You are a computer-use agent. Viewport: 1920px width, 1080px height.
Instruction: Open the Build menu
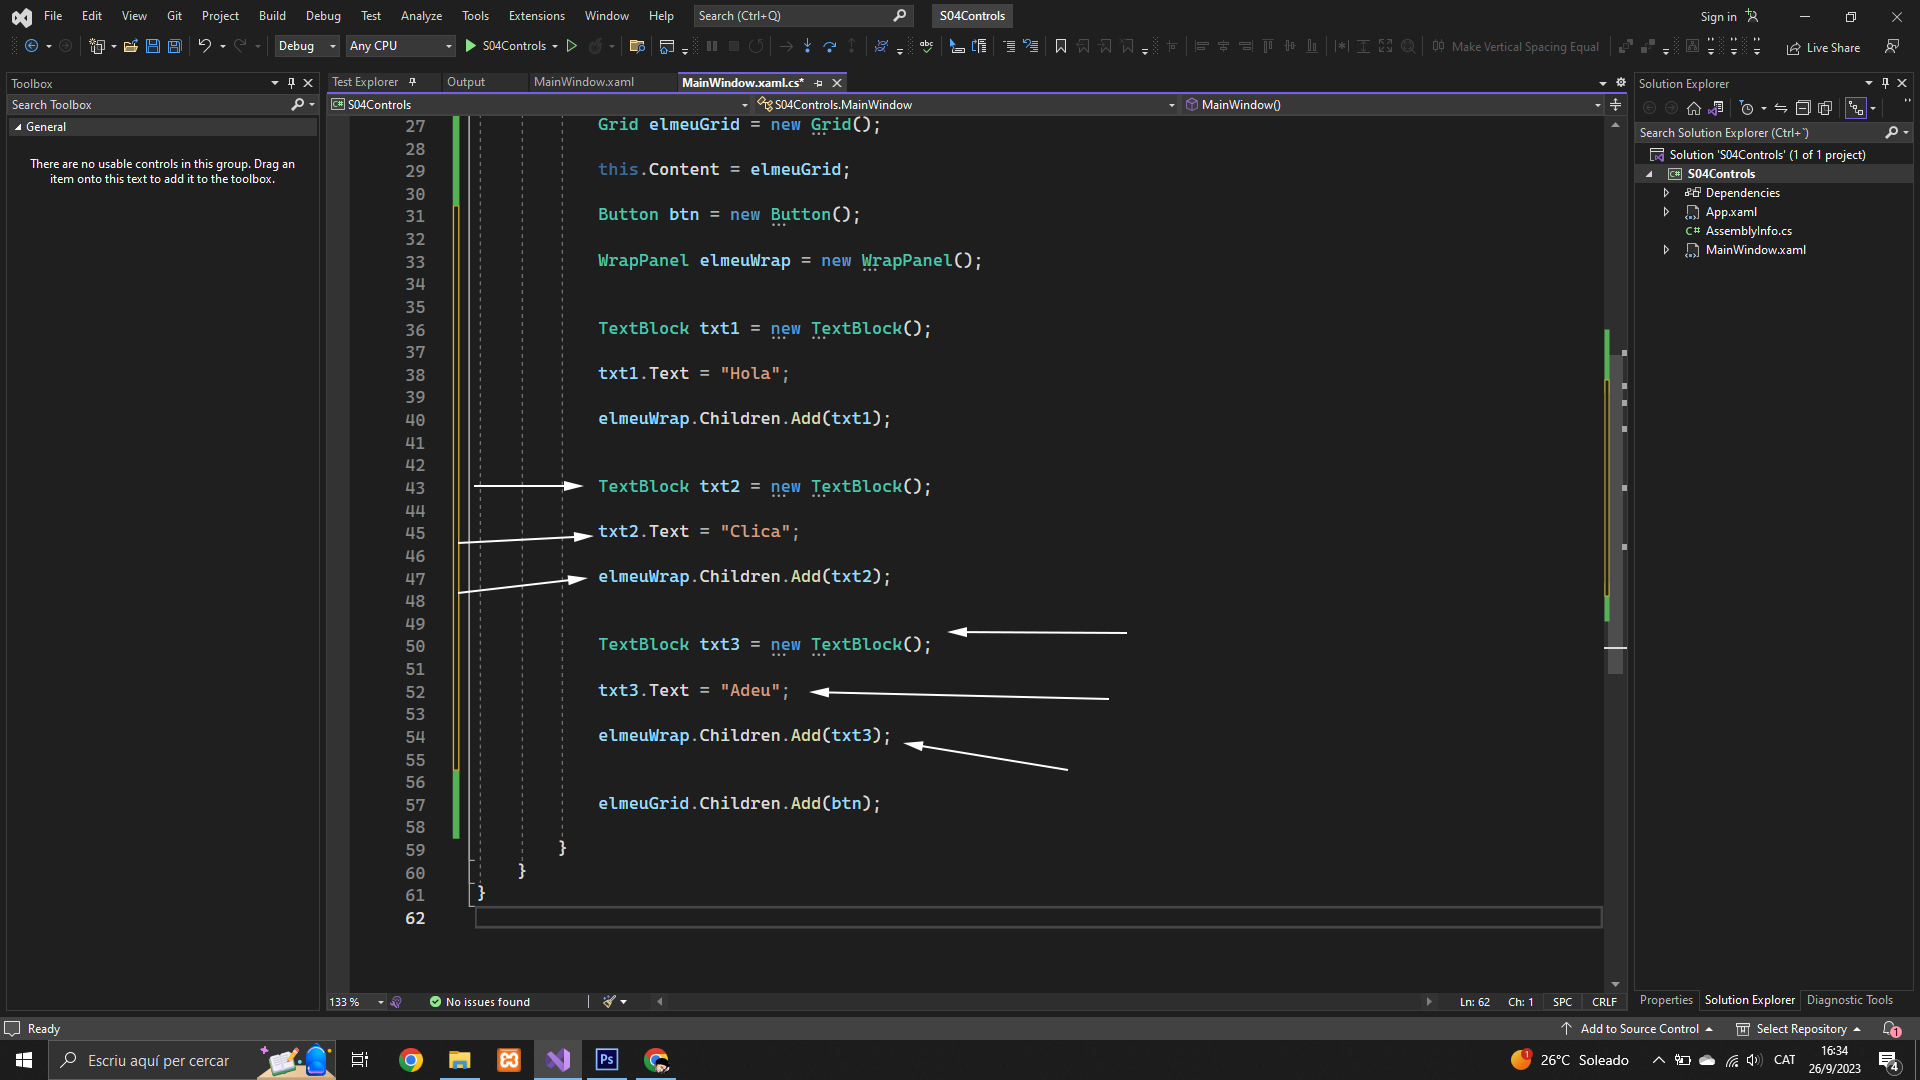(x=272, y=16)
